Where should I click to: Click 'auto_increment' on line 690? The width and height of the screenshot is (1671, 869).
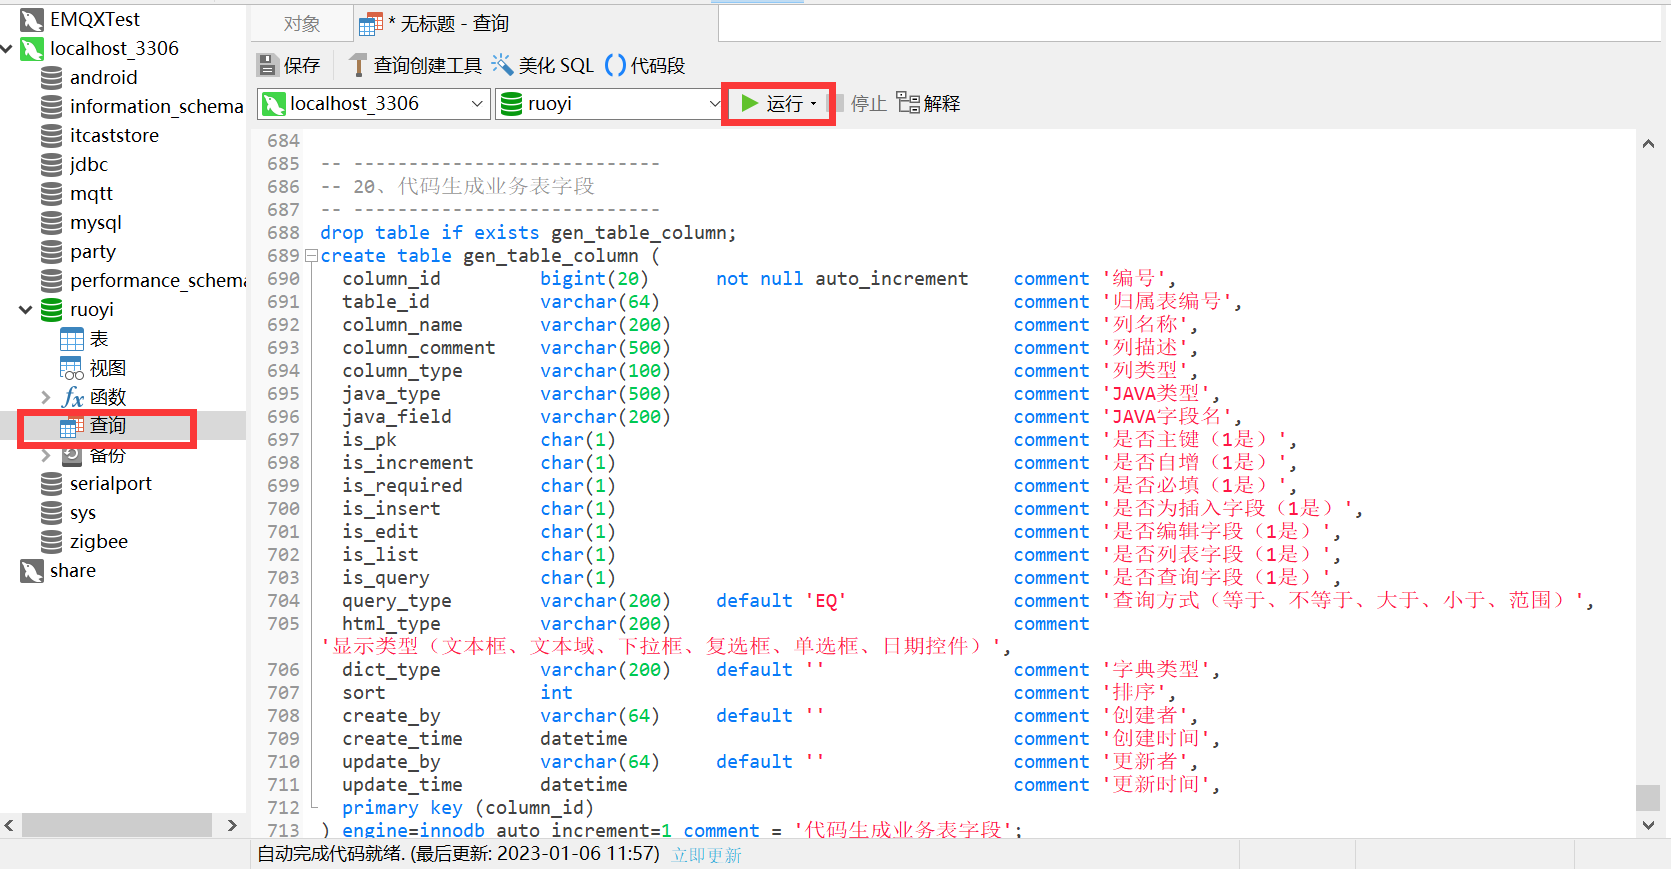pyautogui.click(x=891, y=279)
